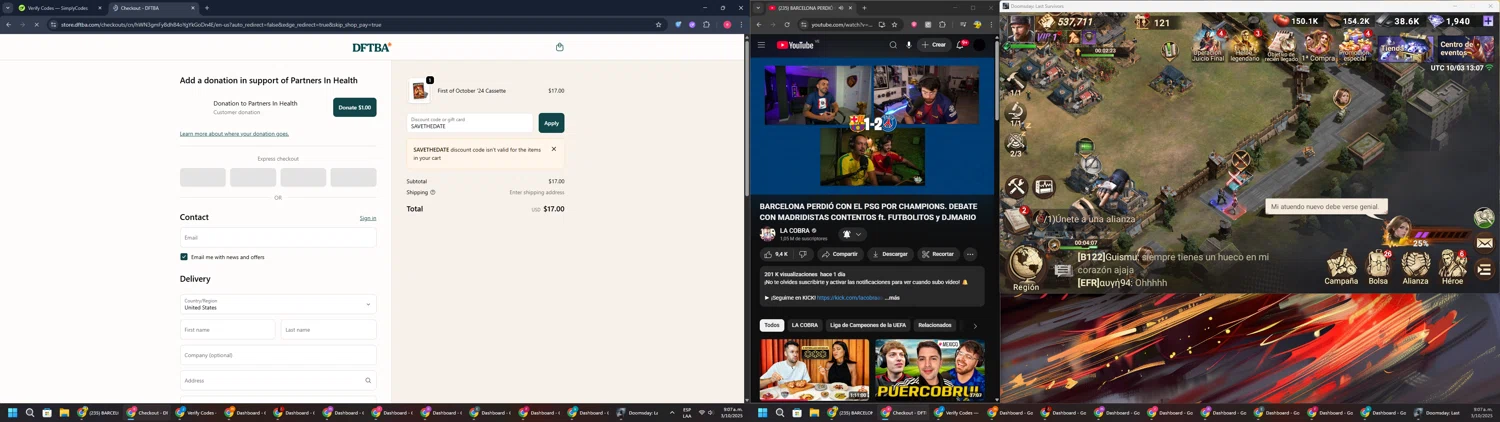Open Héroe menu in the game
The image size is (1500, 422).
pos(1452,268)
